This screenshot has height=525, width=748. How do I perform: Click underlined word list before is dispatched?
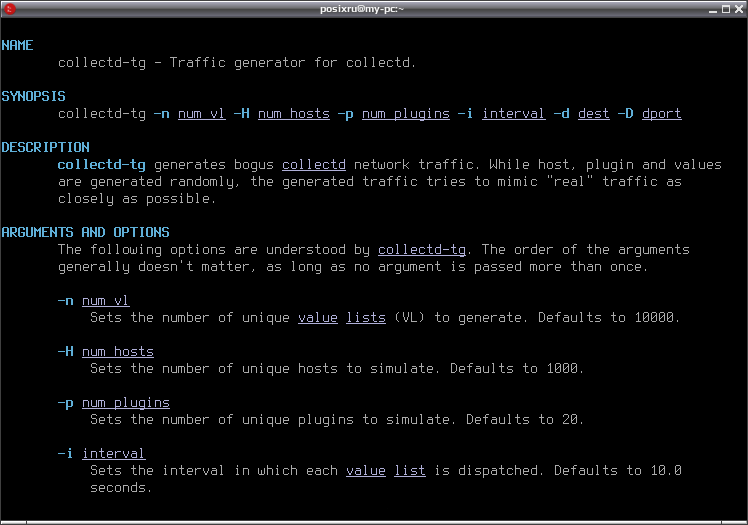pyautogui.click(x=410, y=471)
